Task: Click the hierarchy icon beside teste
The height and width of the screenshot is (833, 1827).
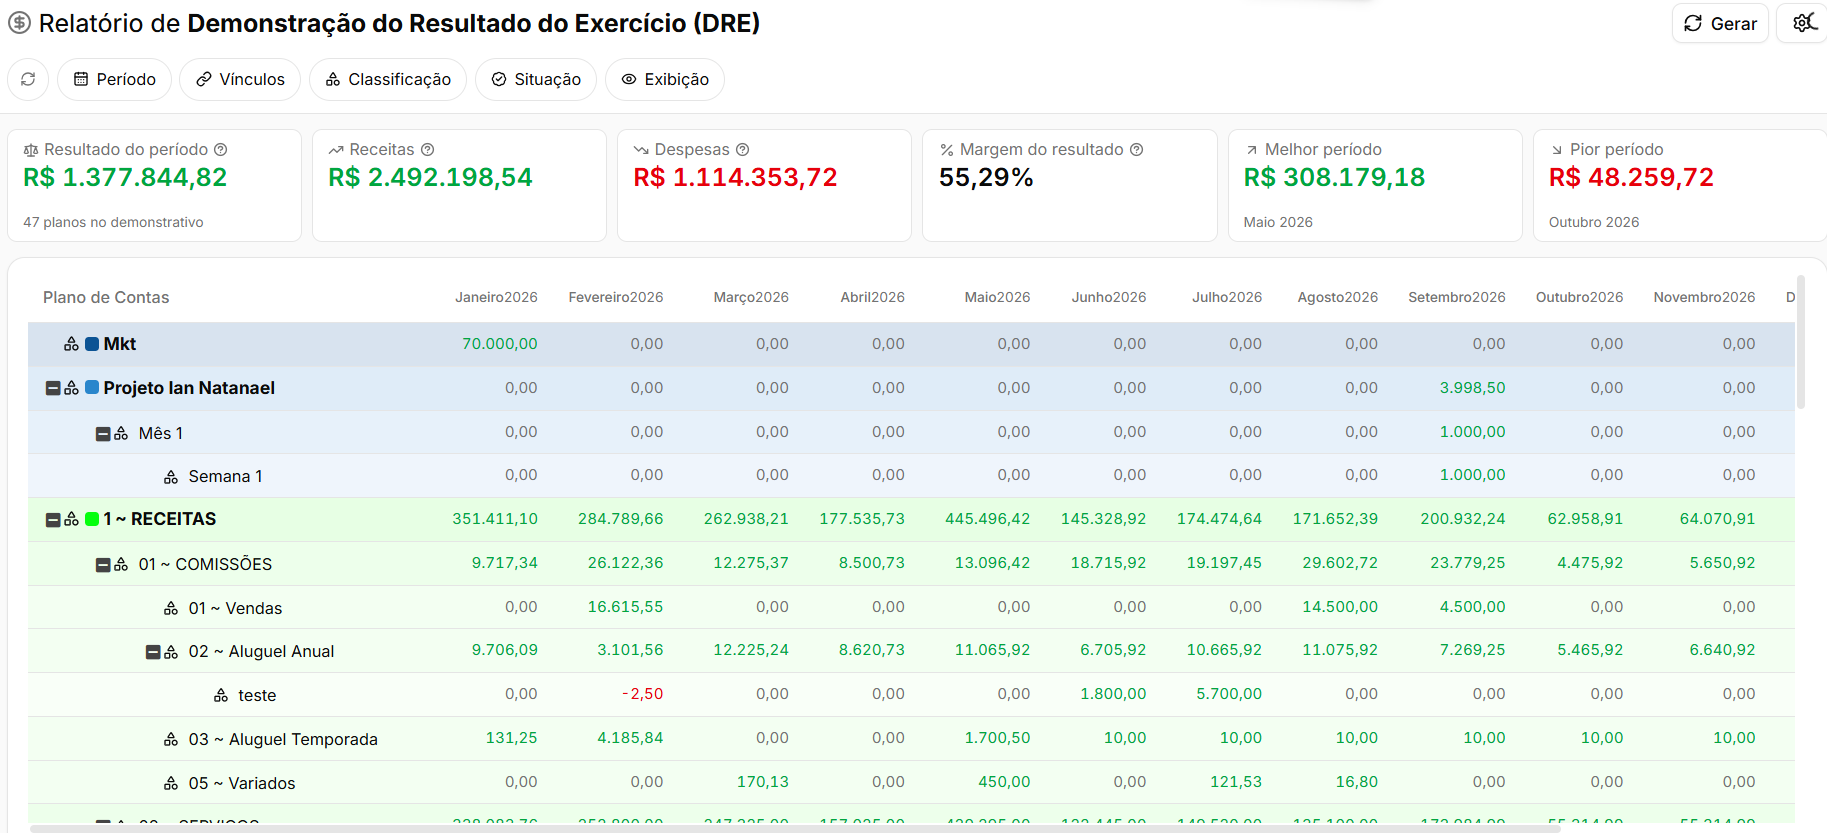Action: point(221,695)
